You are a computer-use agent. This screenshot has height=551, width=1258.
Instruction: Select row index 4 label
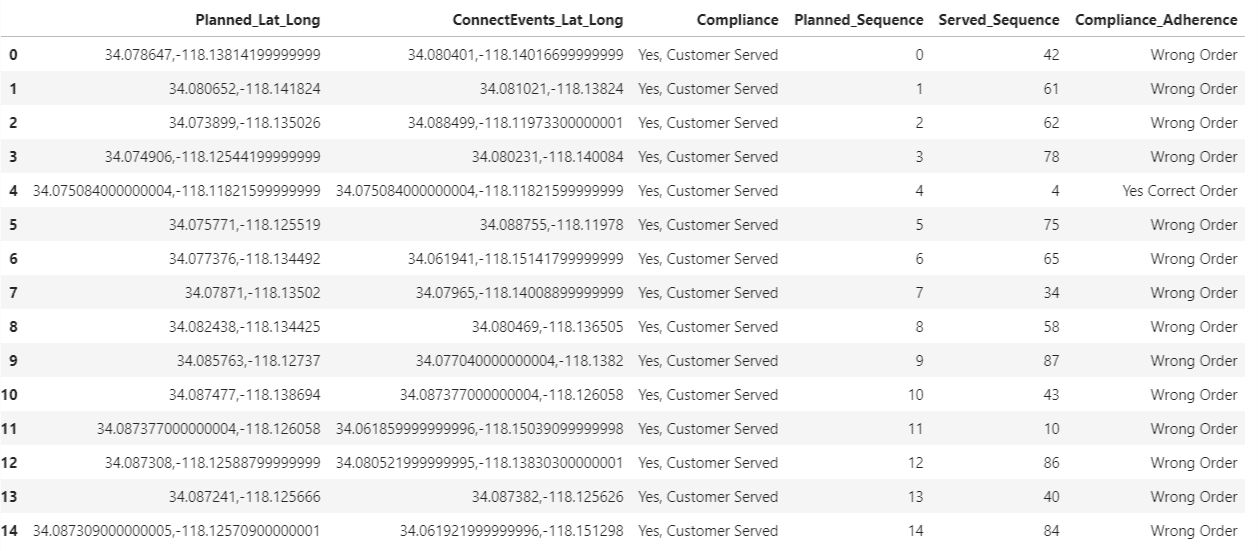click(12, 191)
